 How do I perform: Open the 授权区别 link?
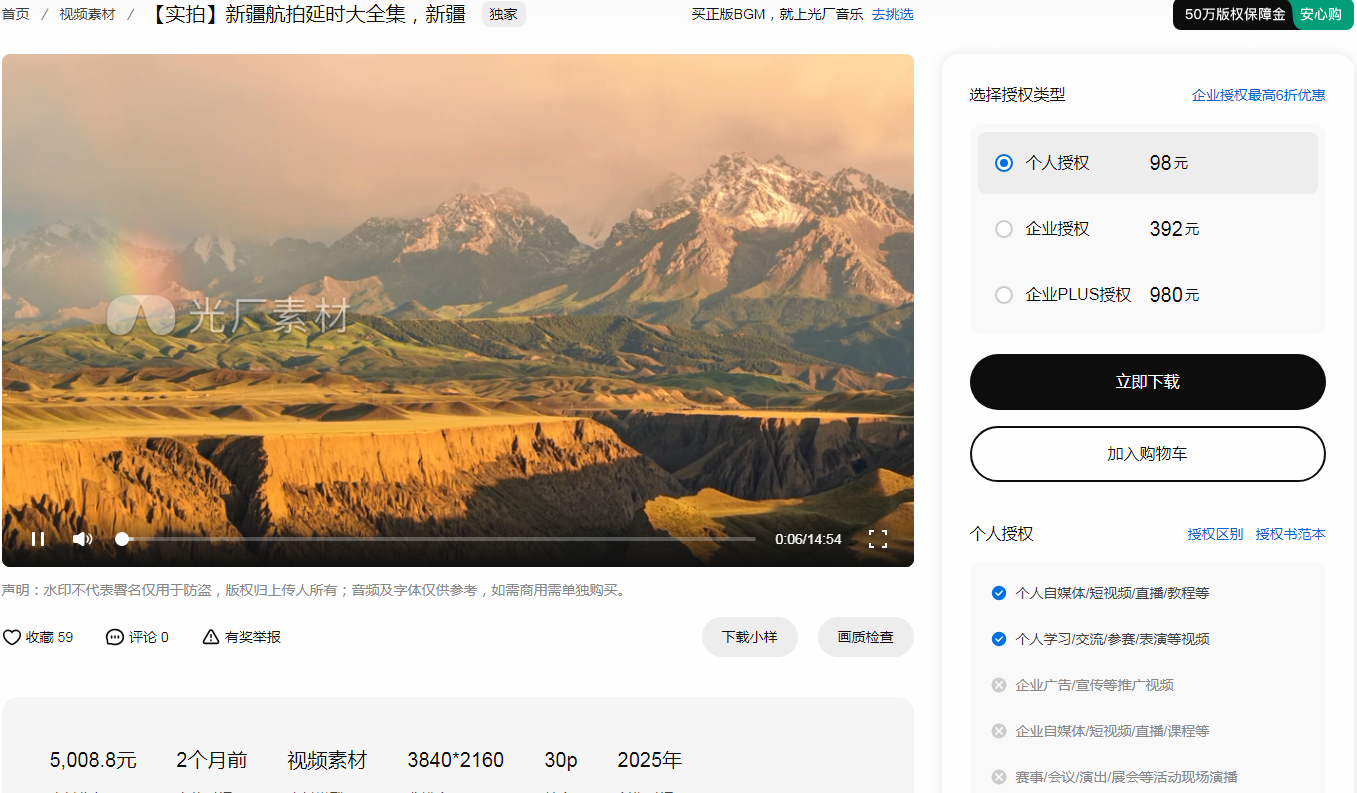[1215, 534]
